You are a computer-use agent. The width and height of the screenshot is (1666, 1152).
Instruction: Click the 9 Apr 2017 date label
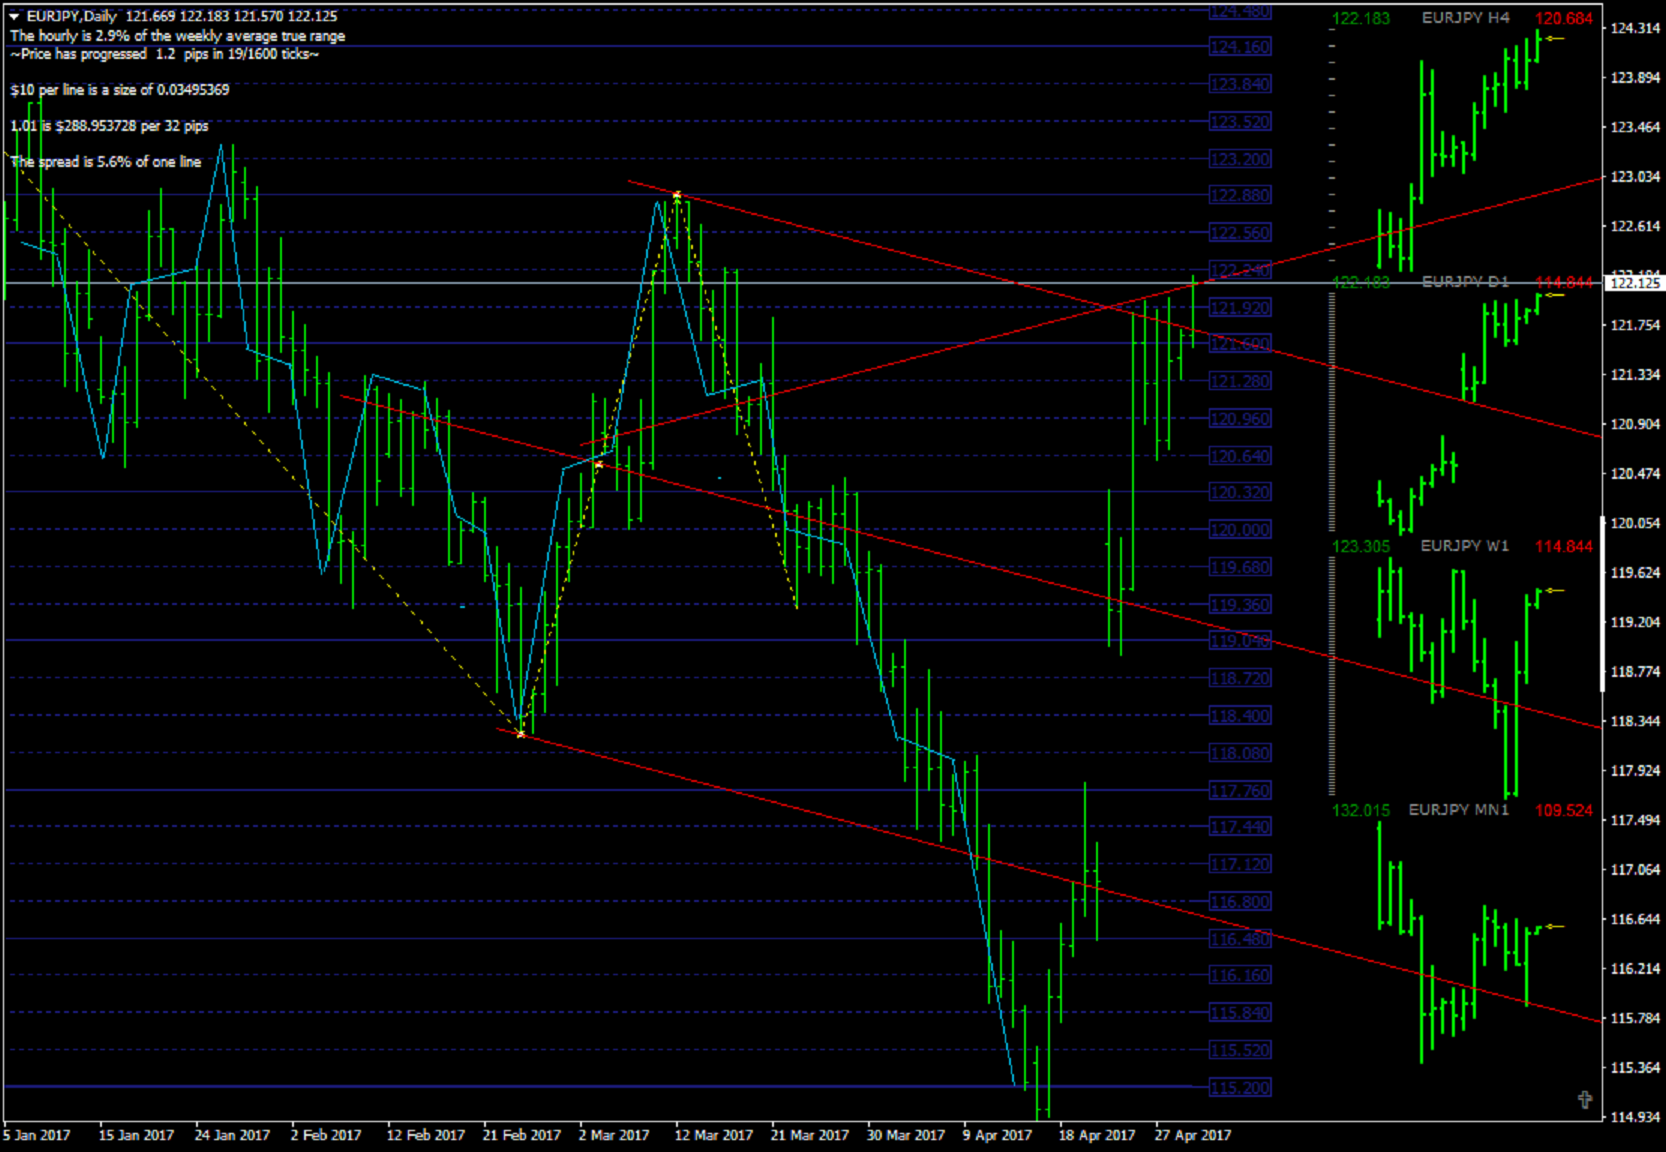997,1135
